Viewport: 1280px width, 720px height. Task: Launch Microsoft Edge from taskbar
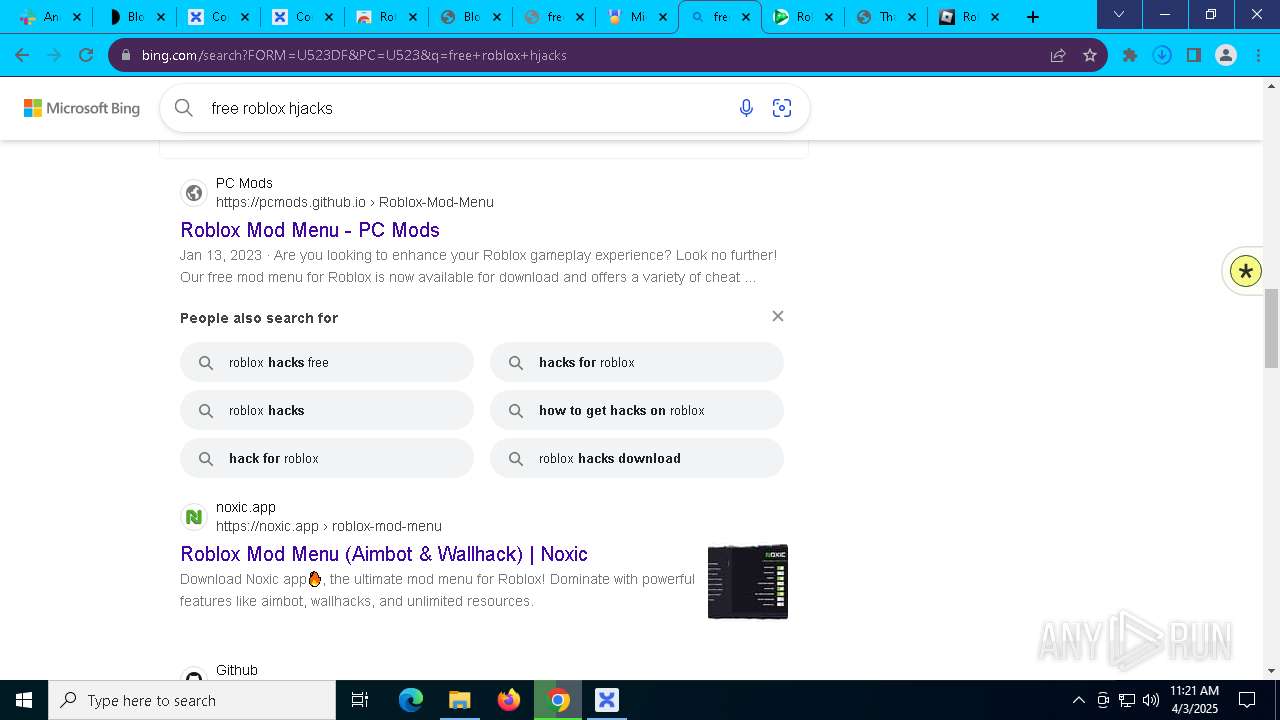pos(411,700)
